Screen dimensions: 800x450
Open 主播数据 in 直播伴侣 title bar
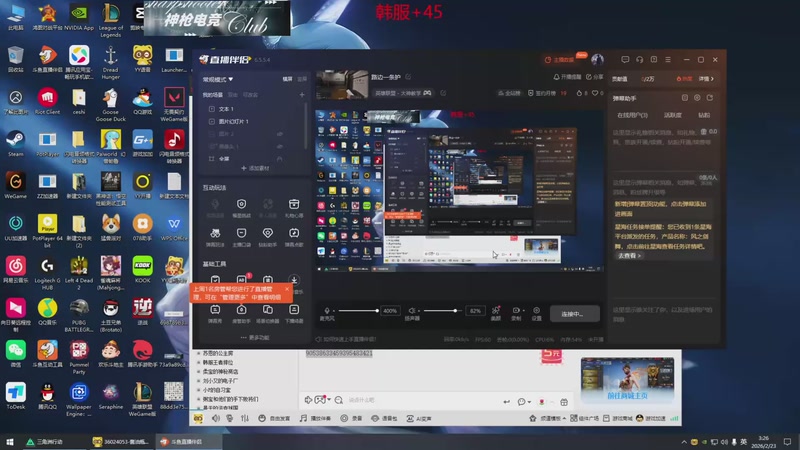(x=559, y=60)
